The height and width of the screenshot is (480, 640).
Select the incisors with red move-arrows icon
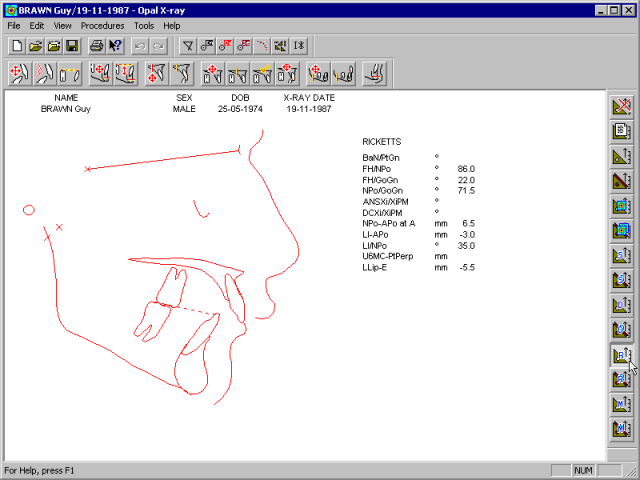[20, 73]
